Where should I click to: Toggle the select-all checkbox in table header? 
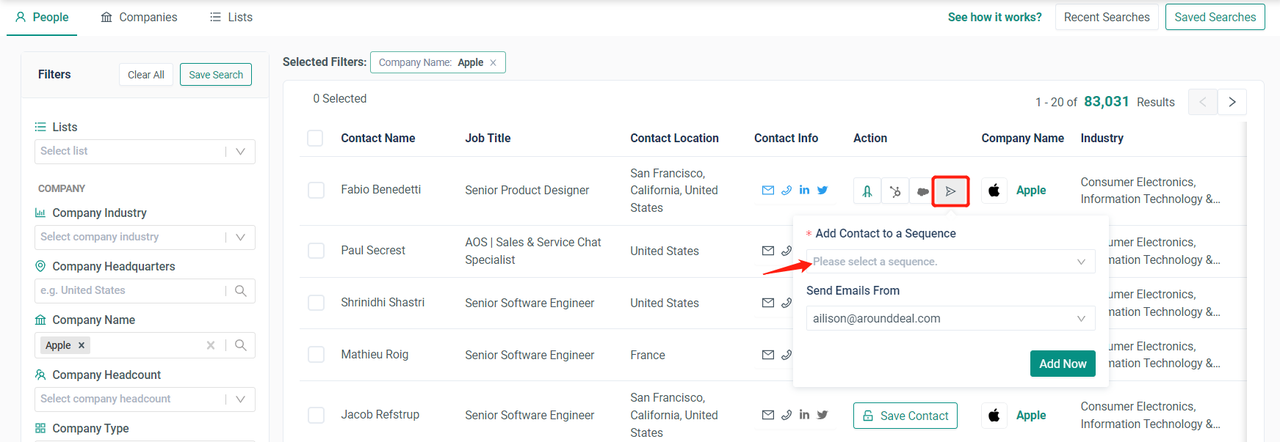pyautogui.click(x=315, y=138)
